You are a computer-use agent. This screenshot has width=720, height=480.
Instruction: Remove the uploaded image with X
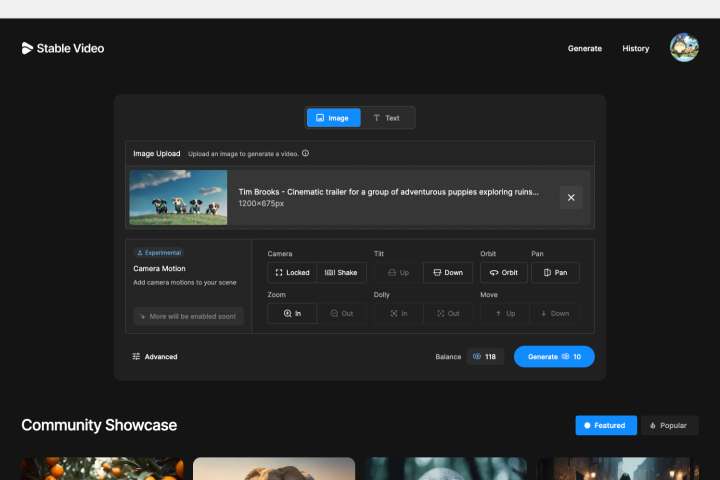[x=571, y=197]
